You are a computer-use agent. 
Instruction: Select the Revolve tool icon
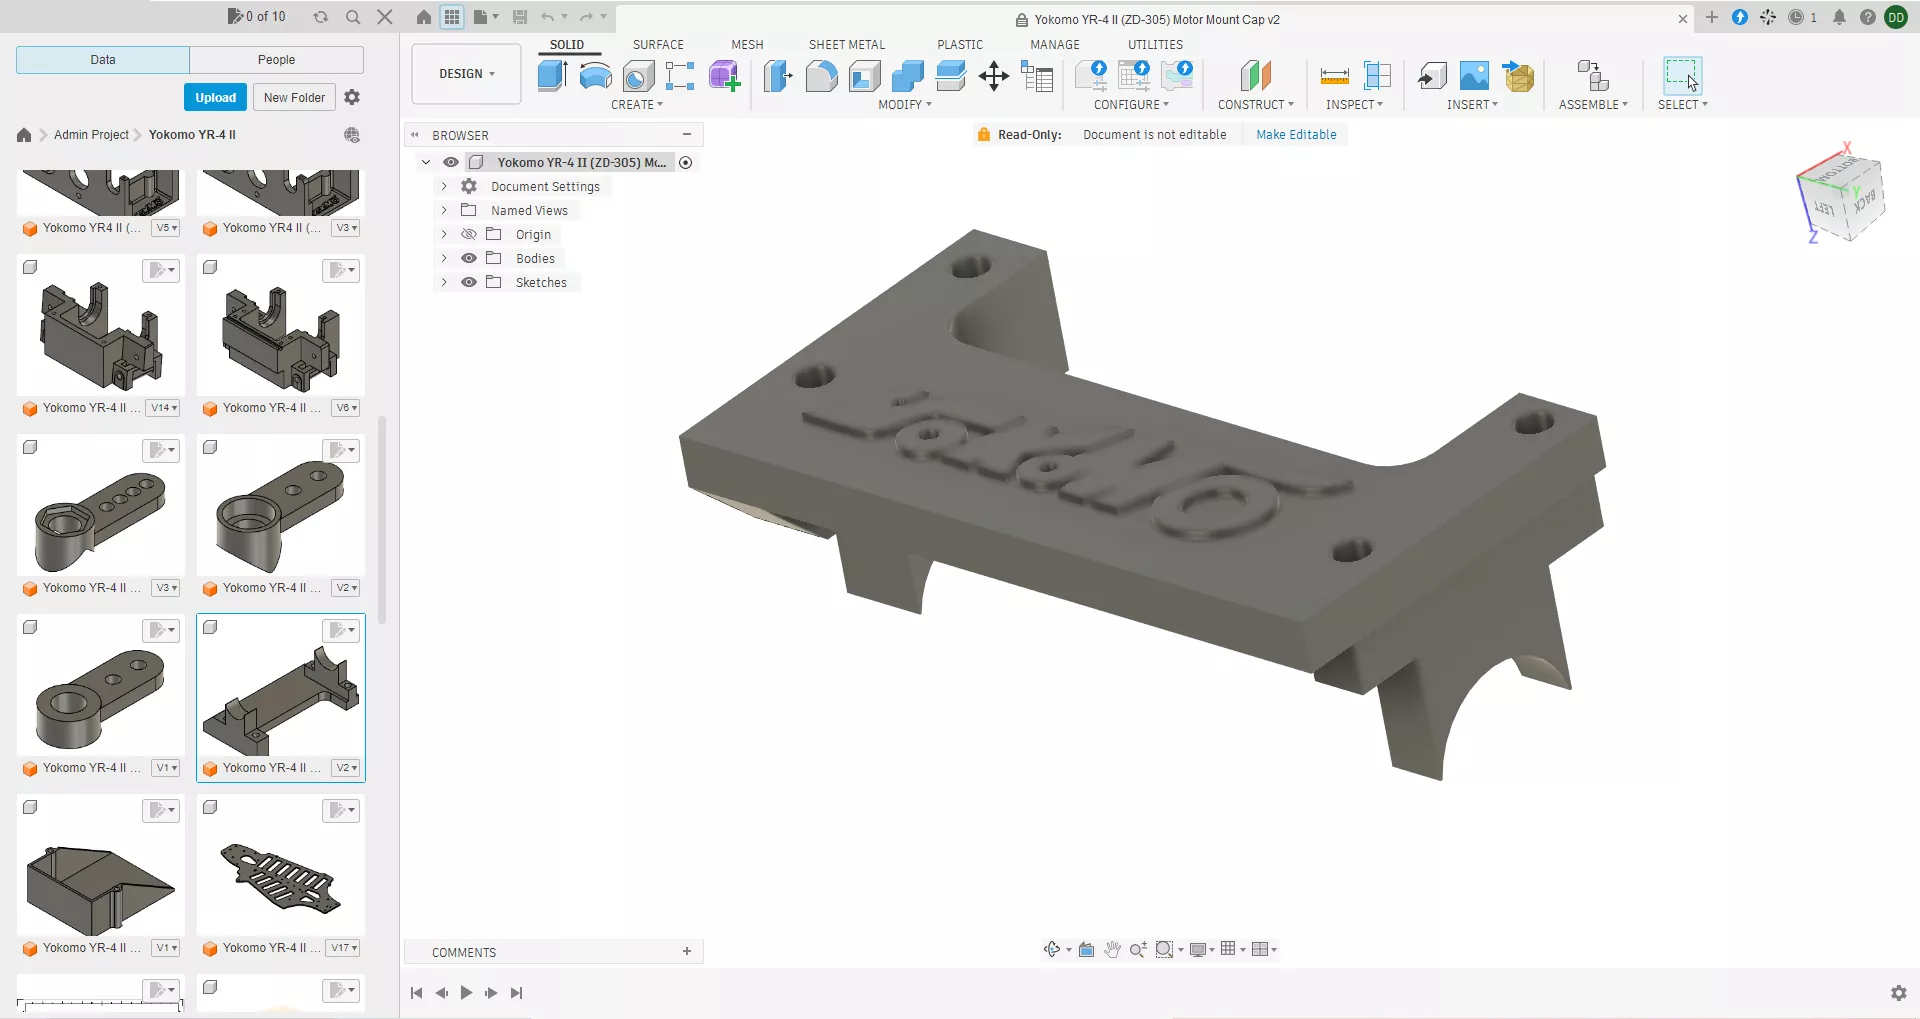point(595,76)
